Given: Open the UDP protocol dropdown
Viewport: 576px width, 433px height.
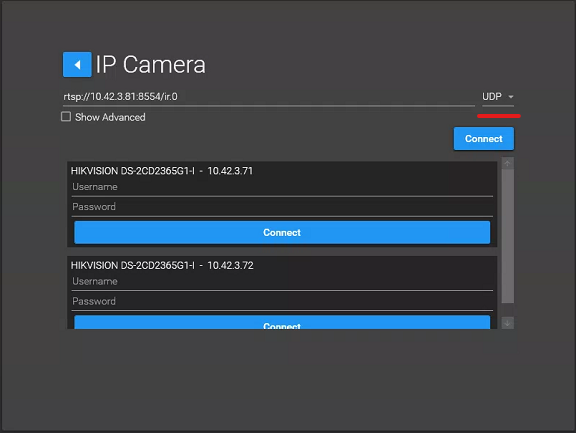Looking at the screenshot, I should coord(498,97).
